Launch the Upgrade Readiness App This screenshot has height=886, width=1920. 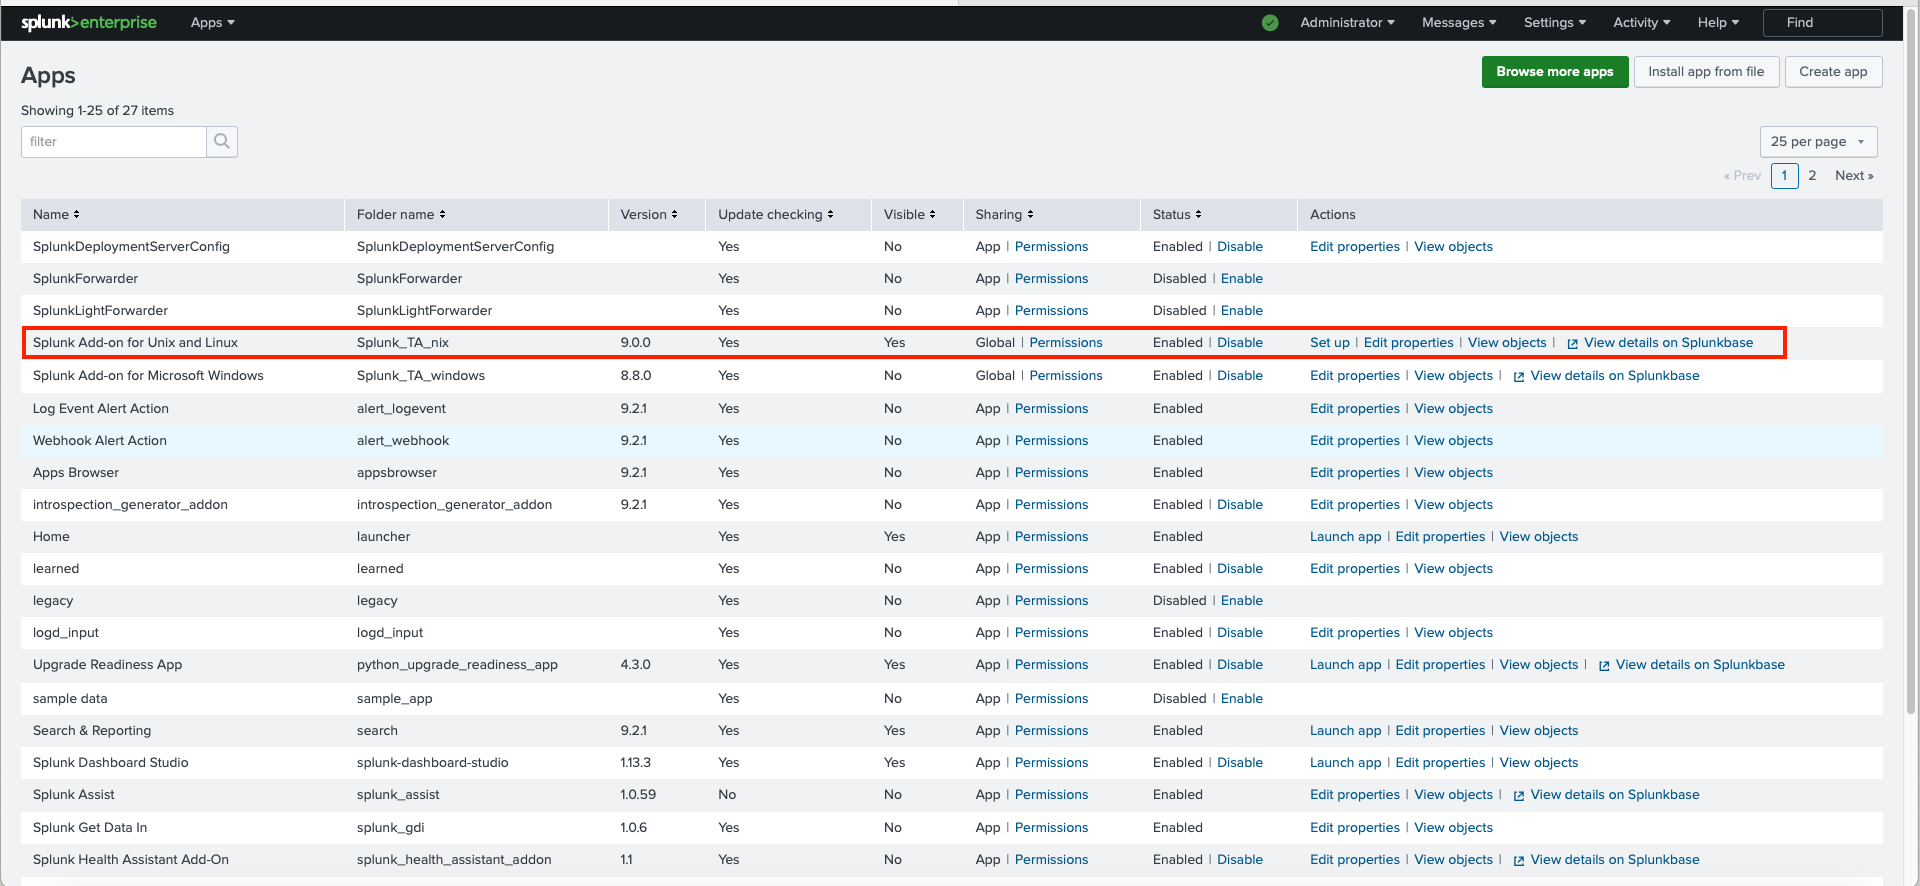tap(1345, 664)
